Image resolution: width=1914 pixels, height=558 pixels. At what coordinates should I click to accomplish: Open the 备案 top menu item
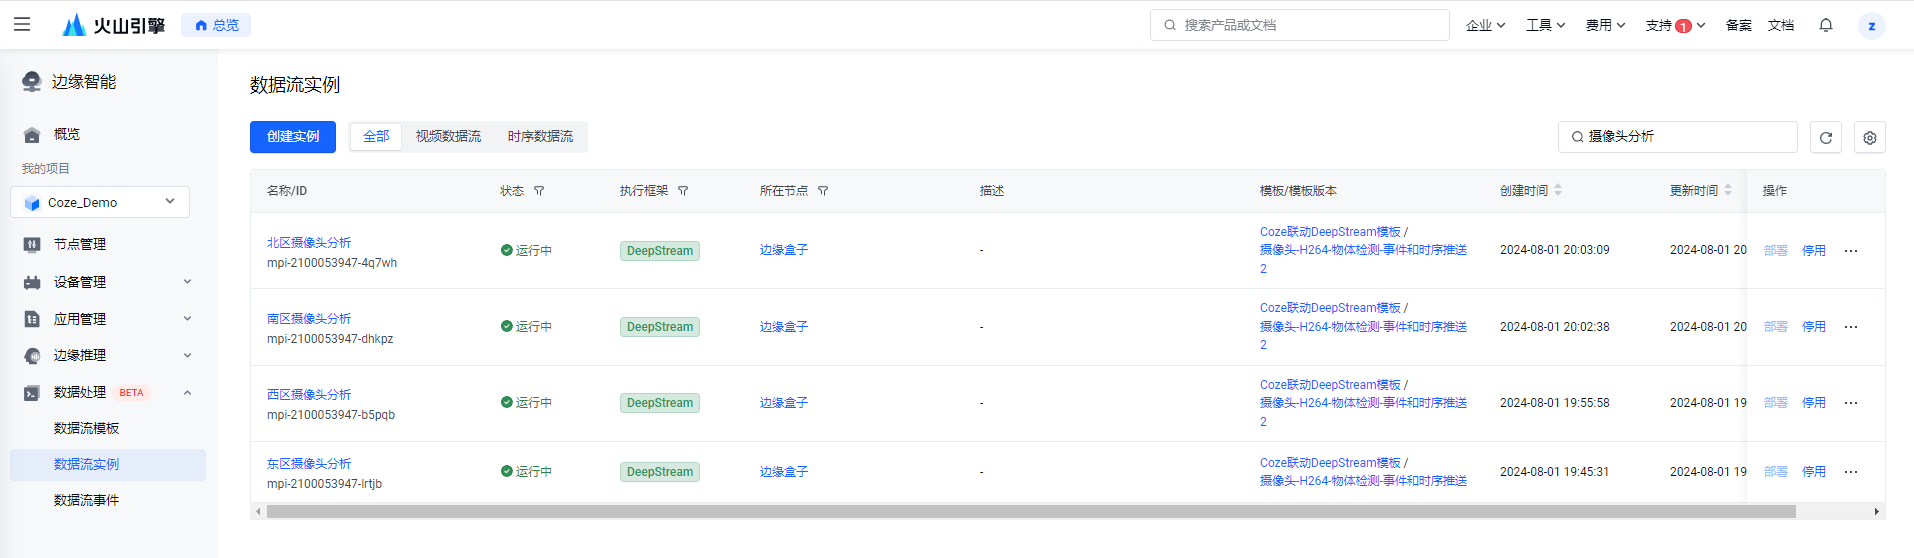coord(1738,25)
